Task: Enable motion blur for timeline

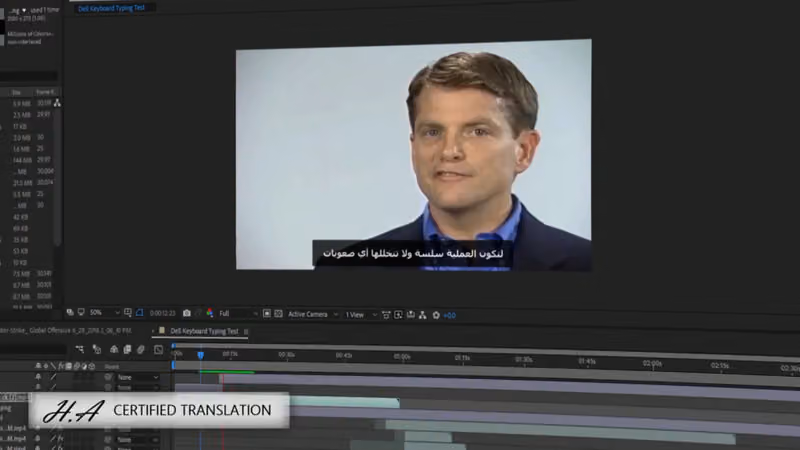Action: (x=141, y=349)
